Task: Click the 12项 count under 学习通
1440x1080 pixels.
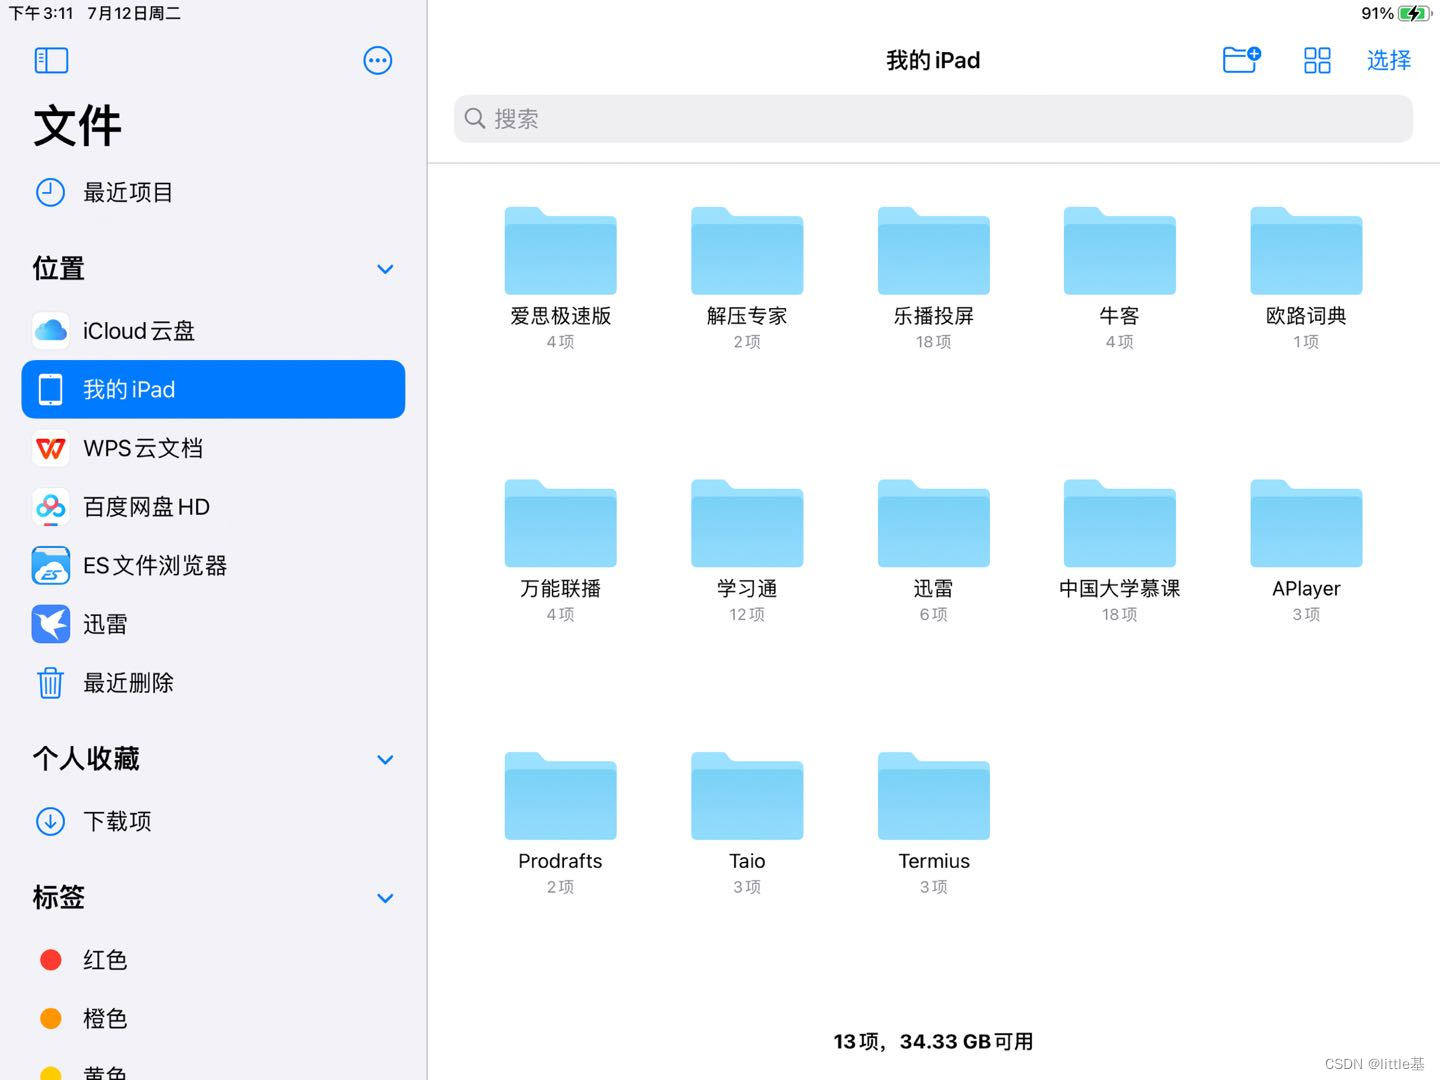Action: tap(747, 614)
